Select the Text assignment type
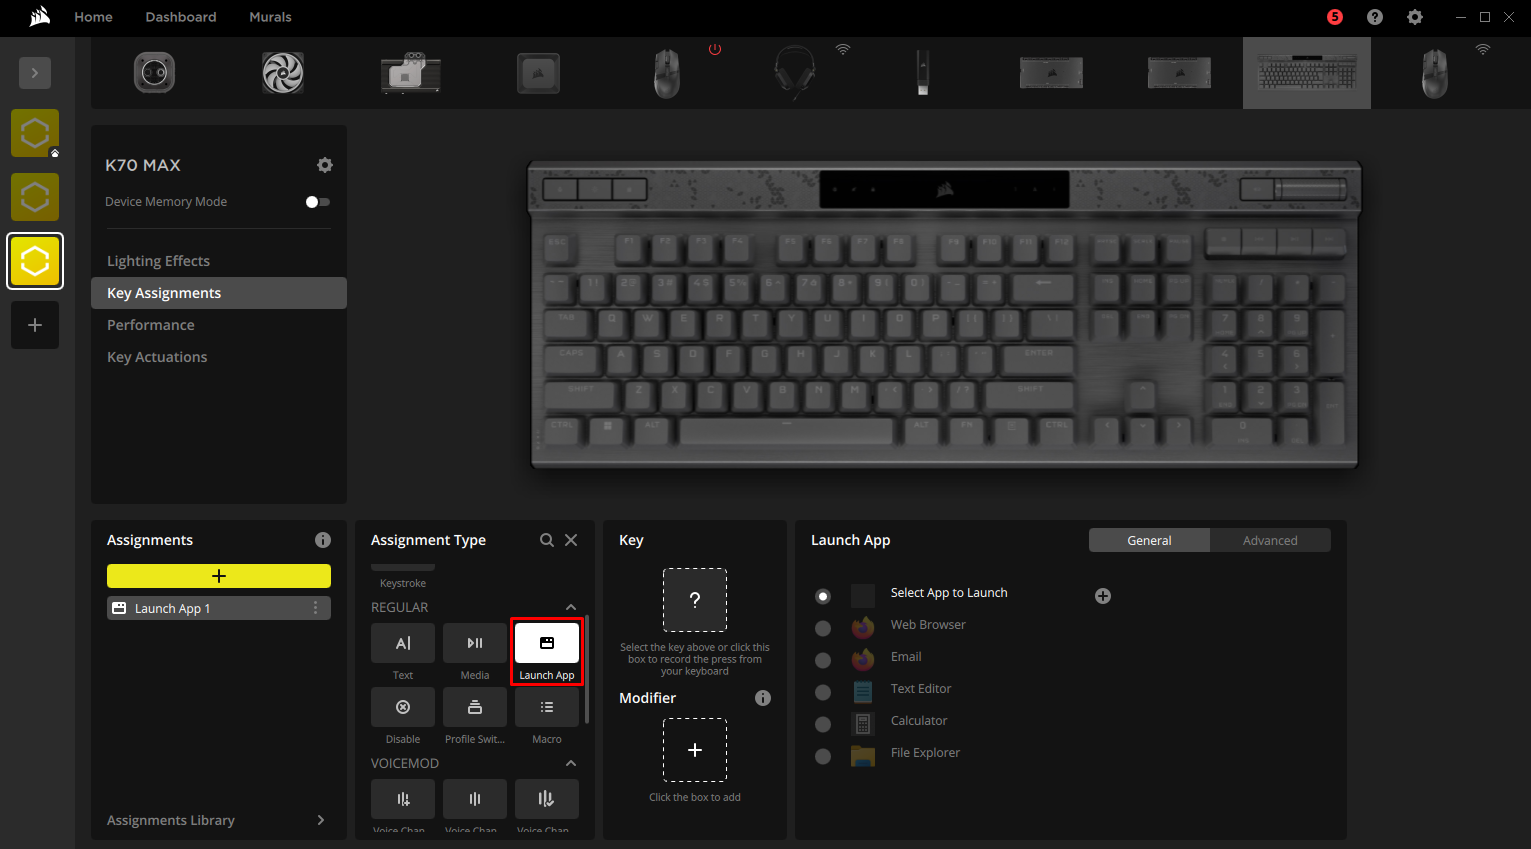Viewport: 1531px width, 849px height. [402, 643]
